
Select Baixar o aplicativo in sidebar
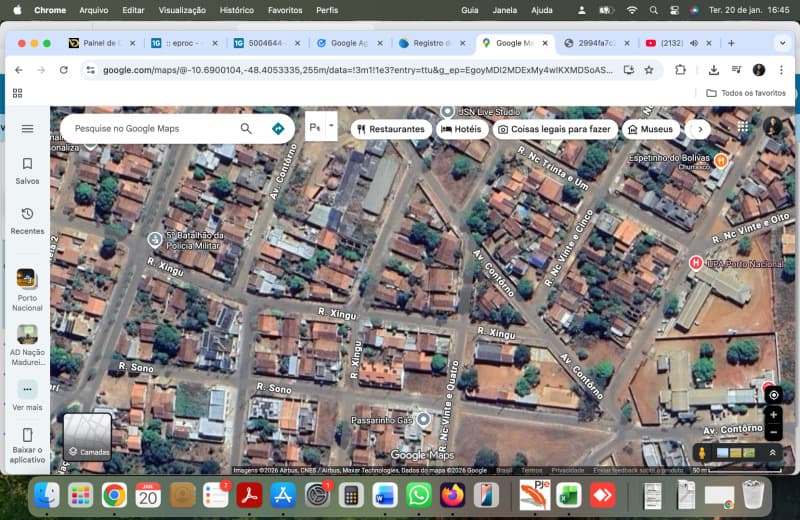pyautogui.click(x=28, y=445)
